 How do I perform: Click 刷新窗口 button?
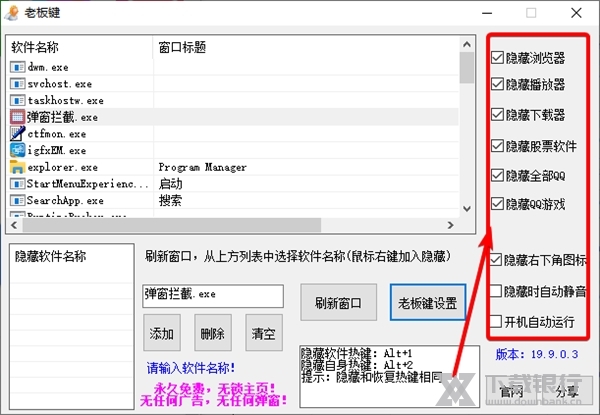(338, 303)
